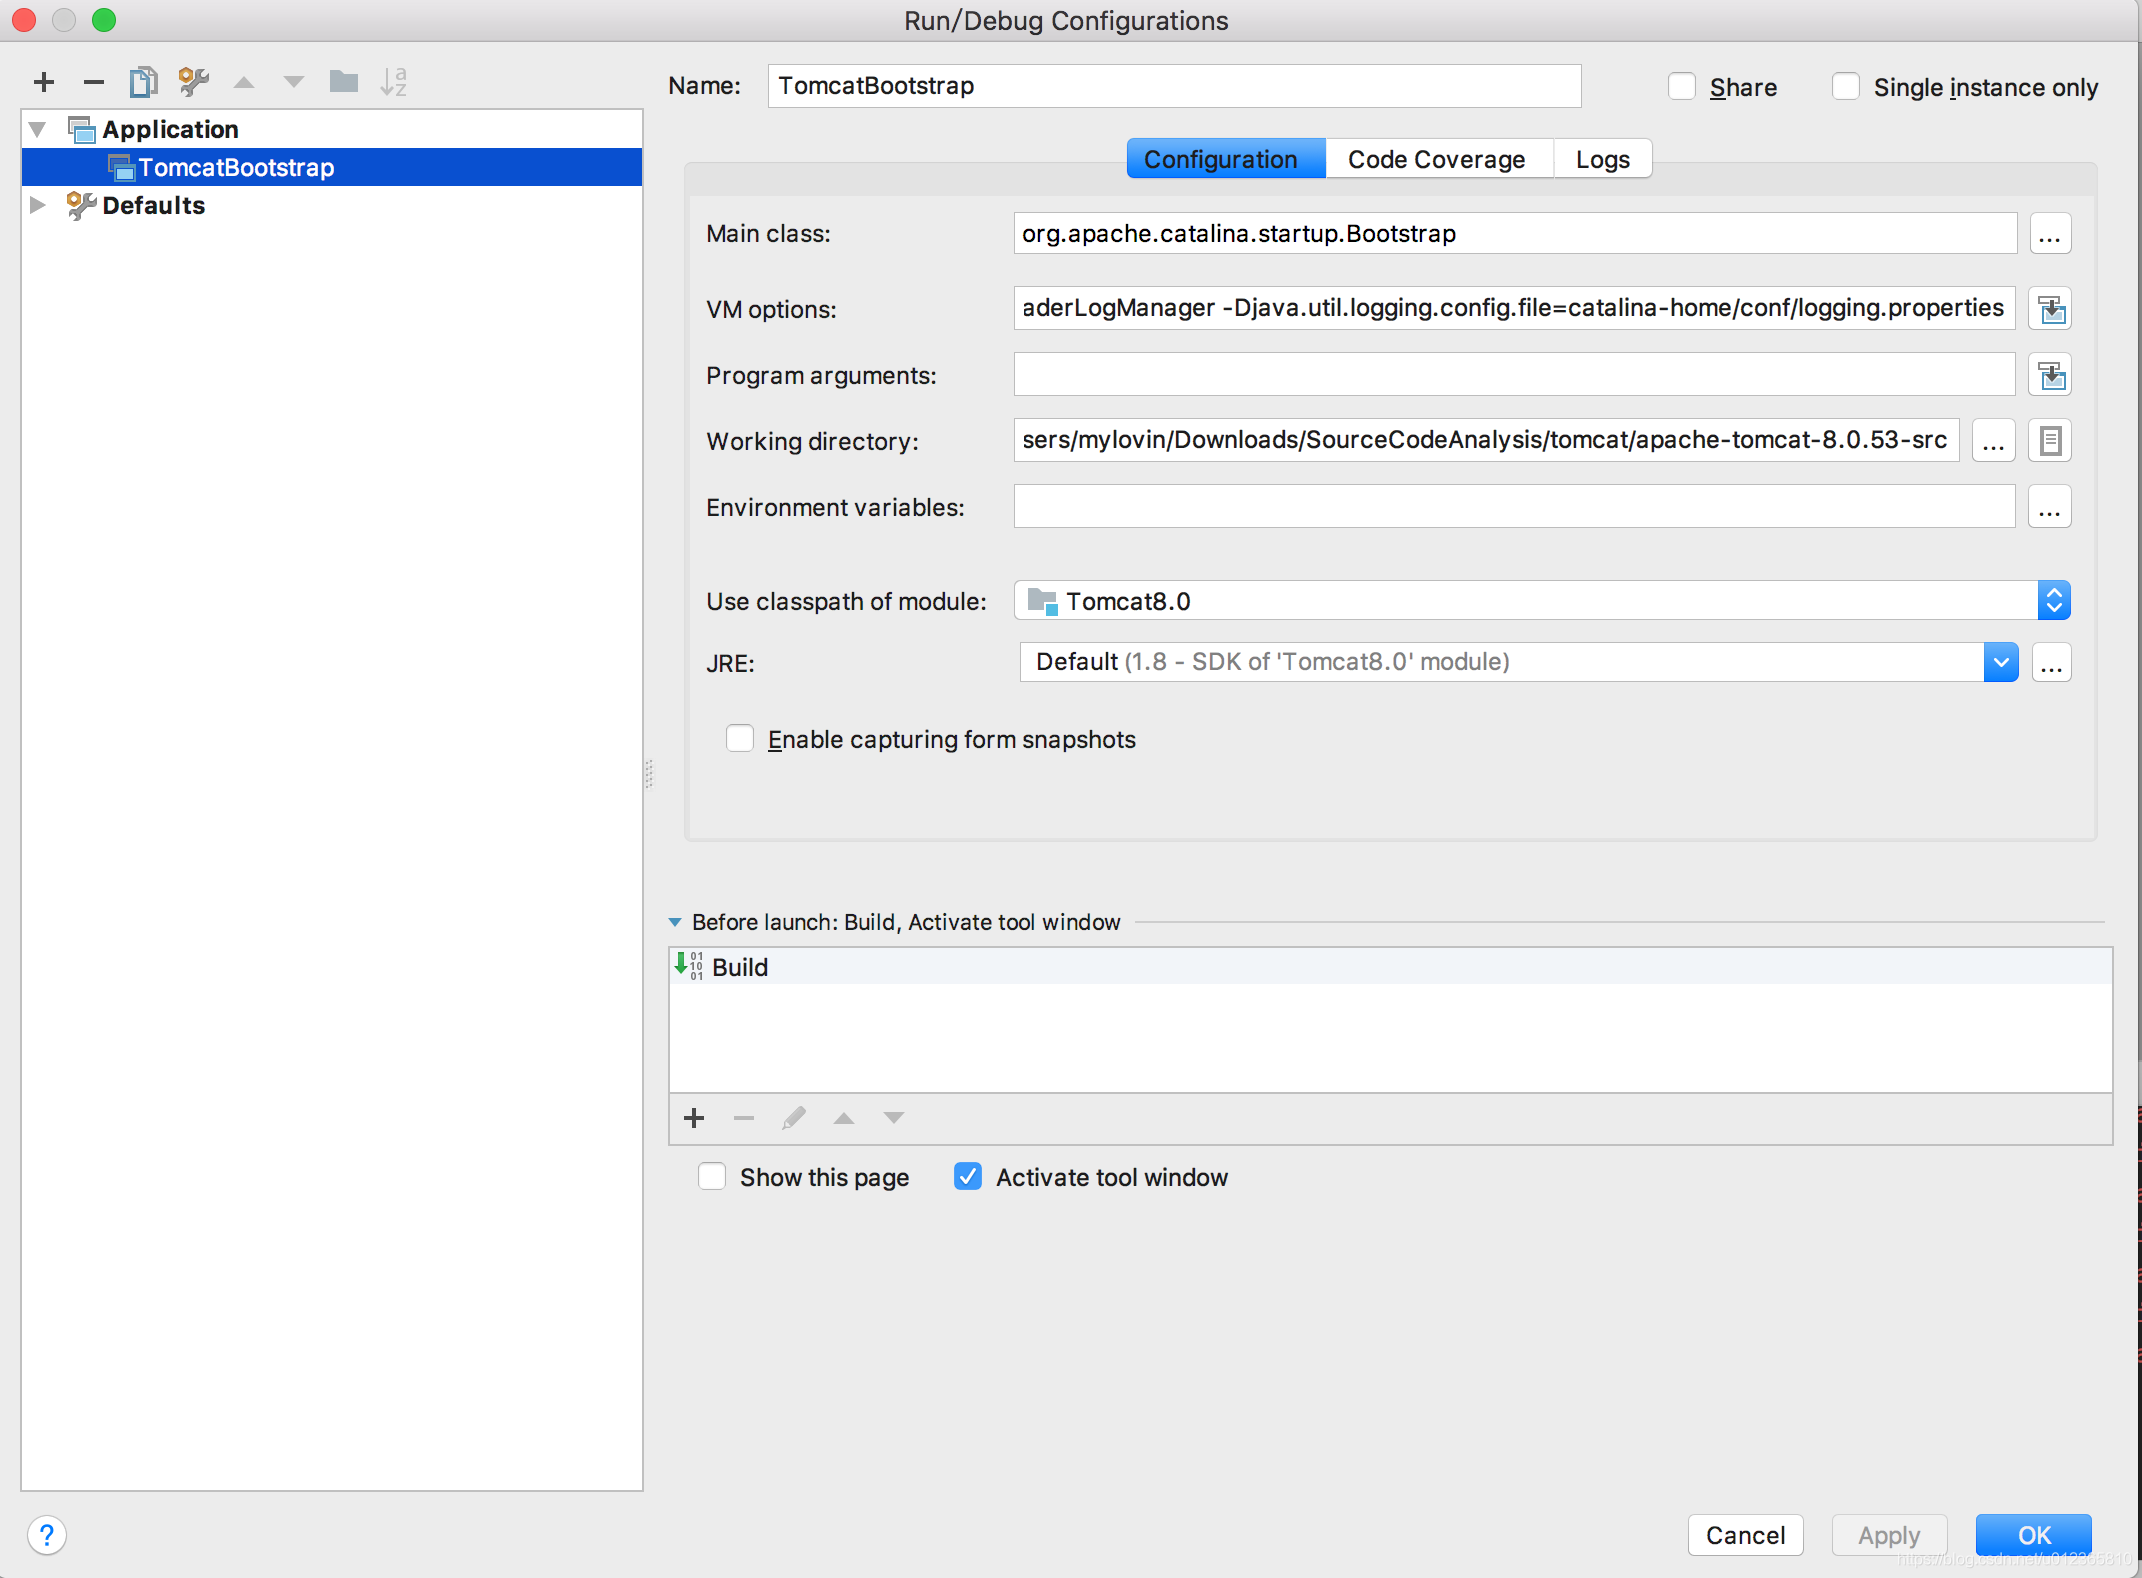The height and width of the screenshot is (1578, 2142).
Task: Remove selected configuration with minus icon
Action: click(x=94, y=82)
